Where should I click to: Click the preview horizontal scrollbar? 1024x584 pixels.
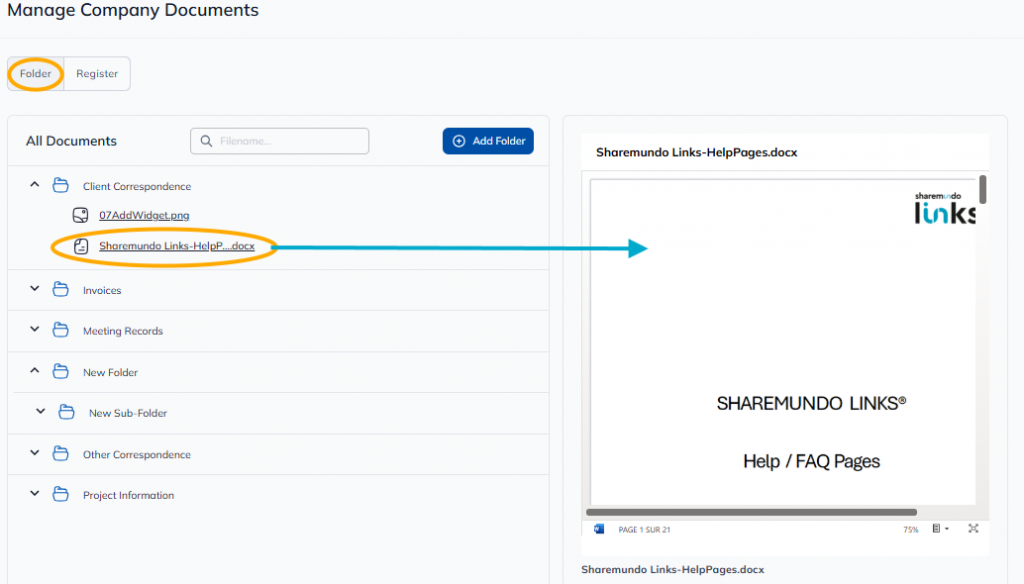pyautogui.click(x=751, y=512)
